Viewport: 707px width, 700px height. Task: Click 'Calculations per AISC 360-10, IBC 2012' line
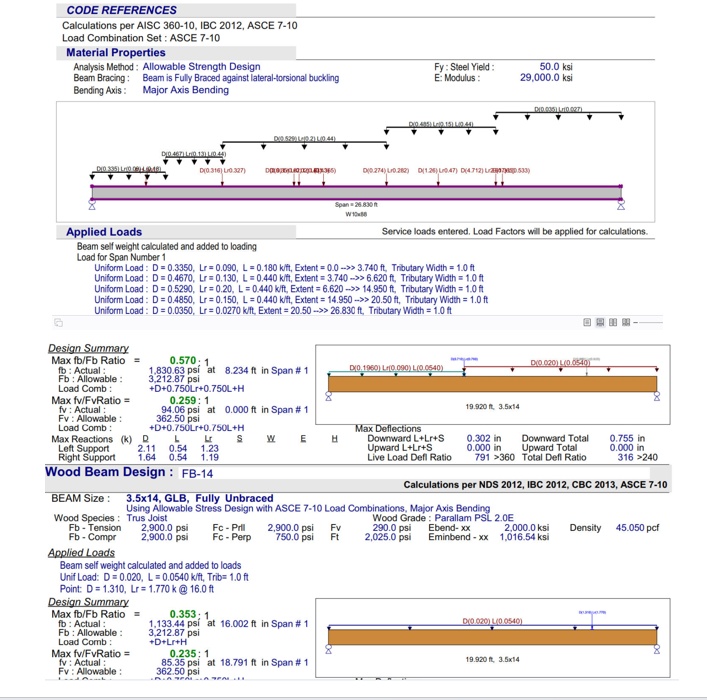click(180, 25)
